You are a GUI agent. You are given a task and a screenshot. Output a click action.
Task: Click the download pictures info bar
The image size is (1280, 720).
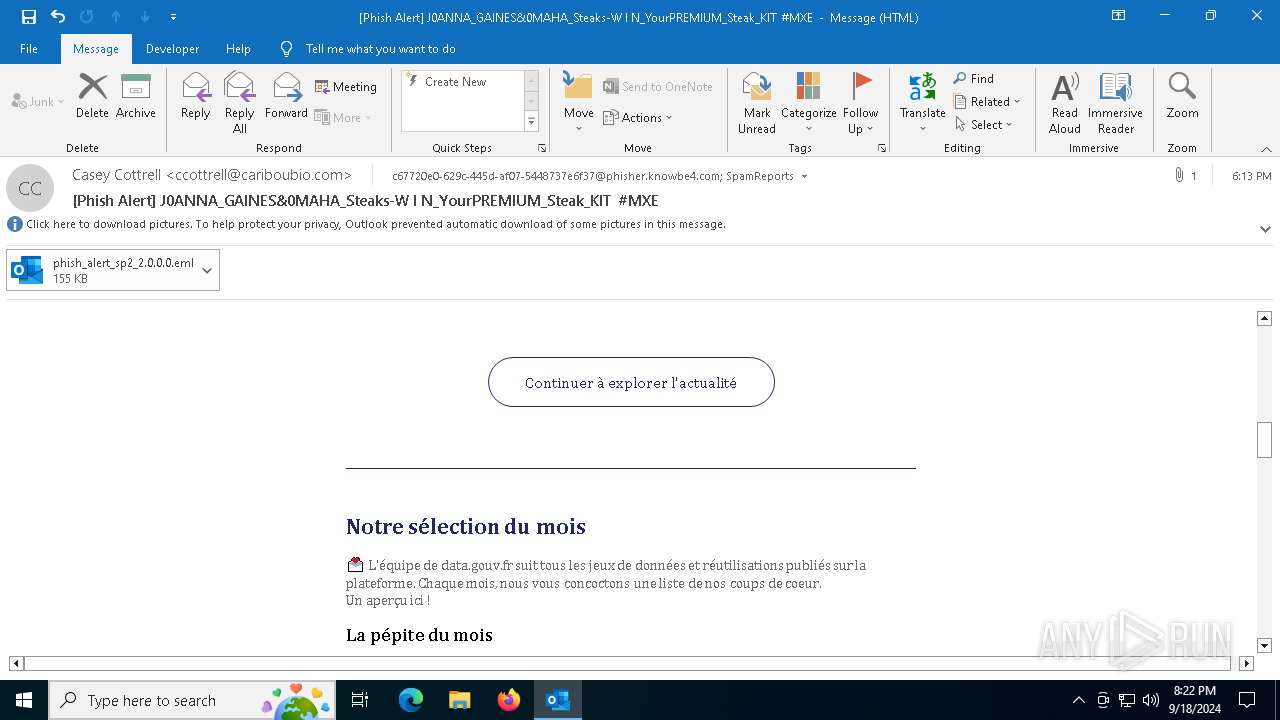376,225
